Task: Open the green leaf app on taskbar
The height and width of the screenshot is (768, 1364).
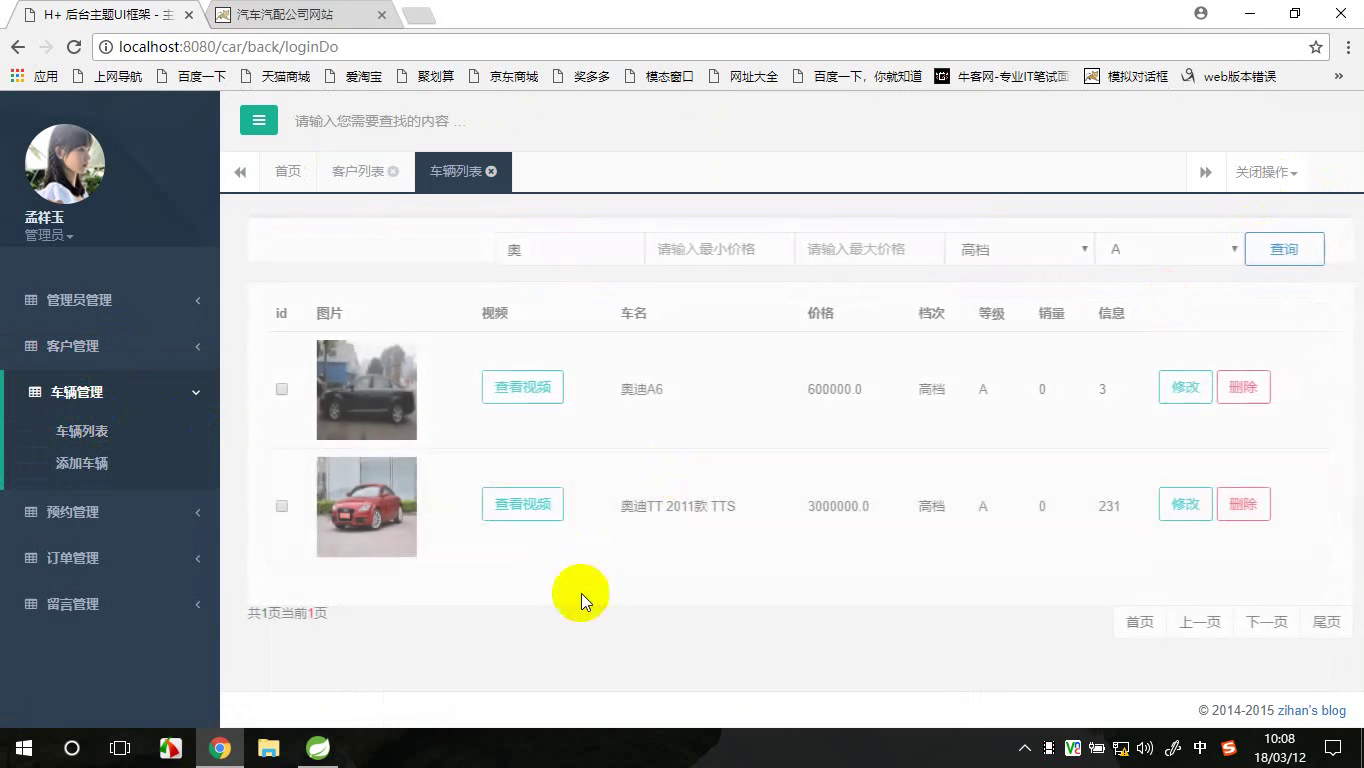Action: coord(318,748)
